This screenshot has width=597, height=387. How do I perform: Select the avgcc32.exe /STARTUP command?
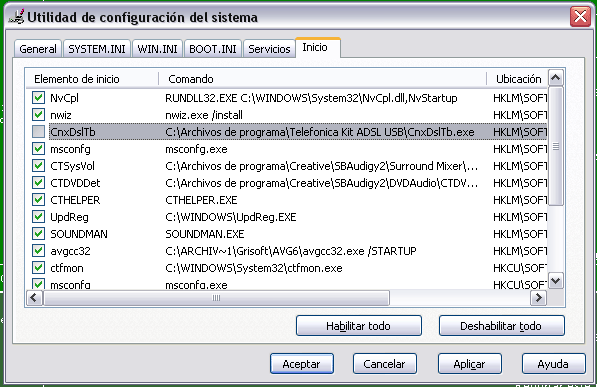291,251
